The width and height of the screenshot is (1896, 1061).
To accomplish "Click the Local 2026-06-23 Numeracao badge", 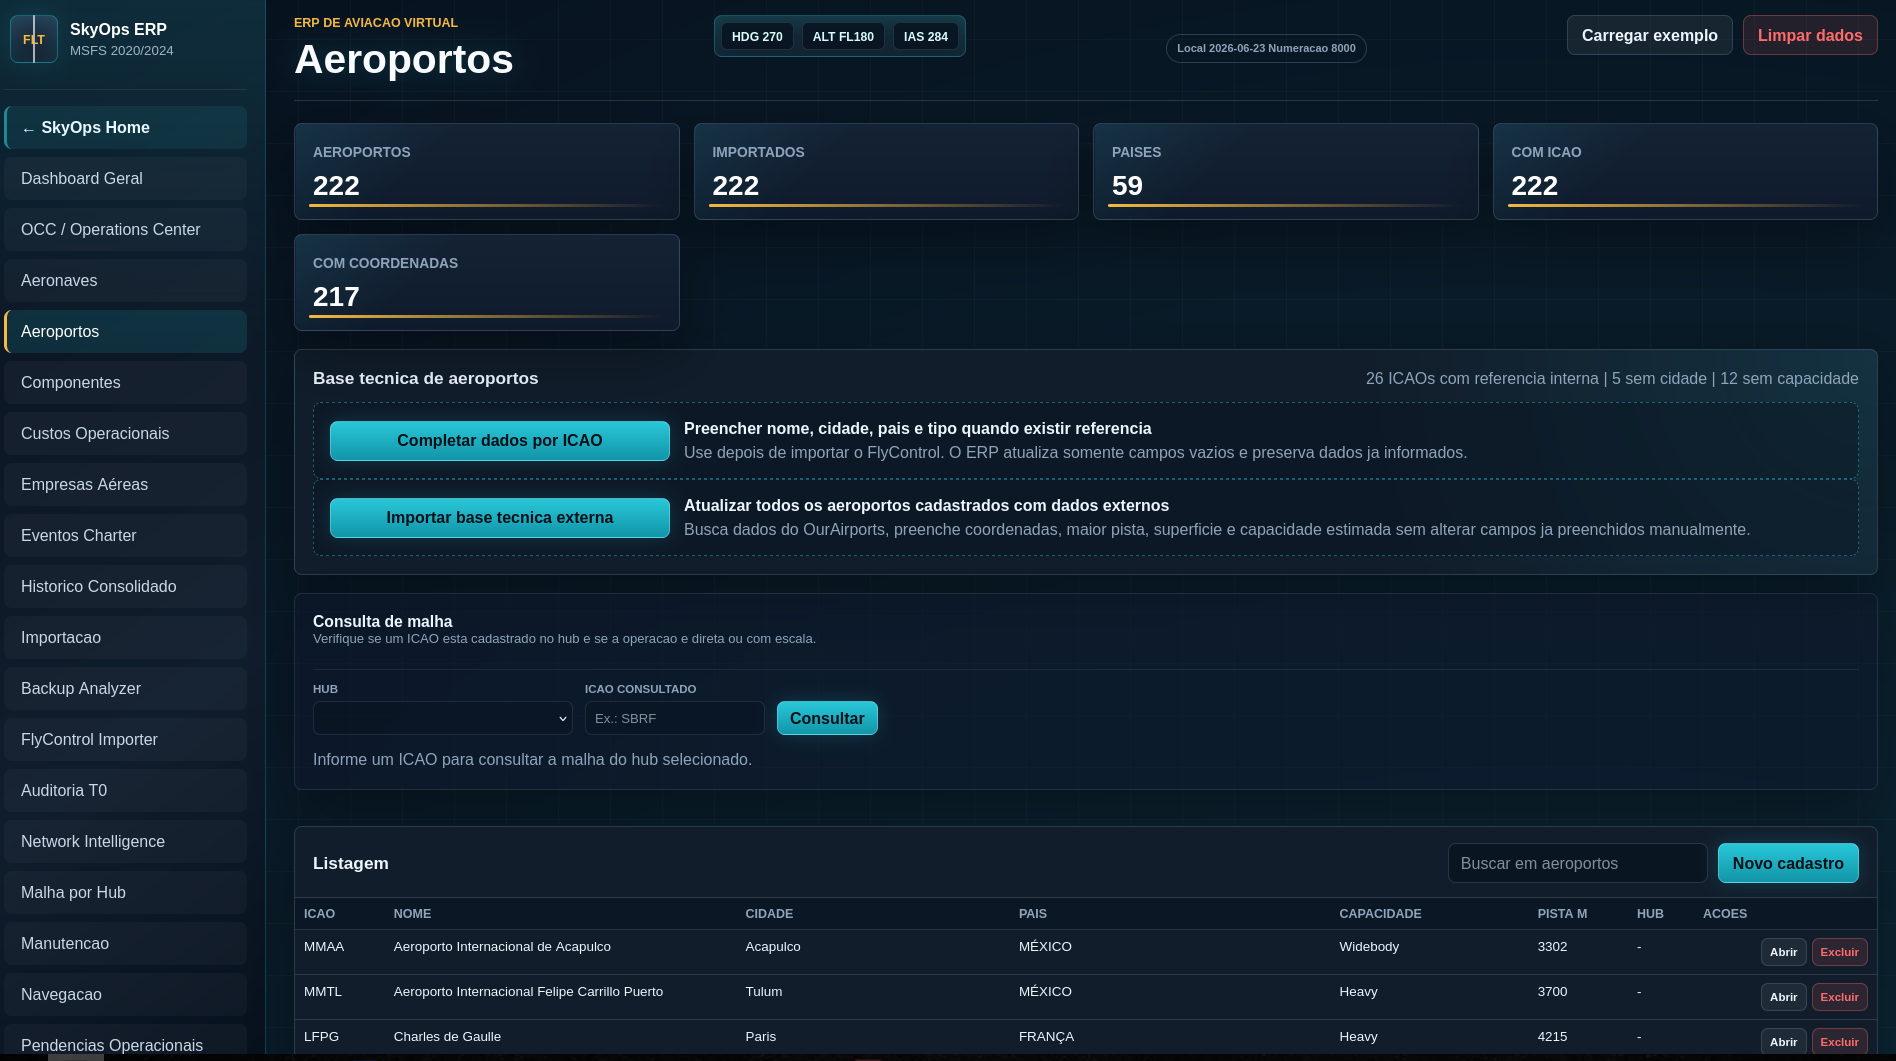I will (x=1266, y=48).
